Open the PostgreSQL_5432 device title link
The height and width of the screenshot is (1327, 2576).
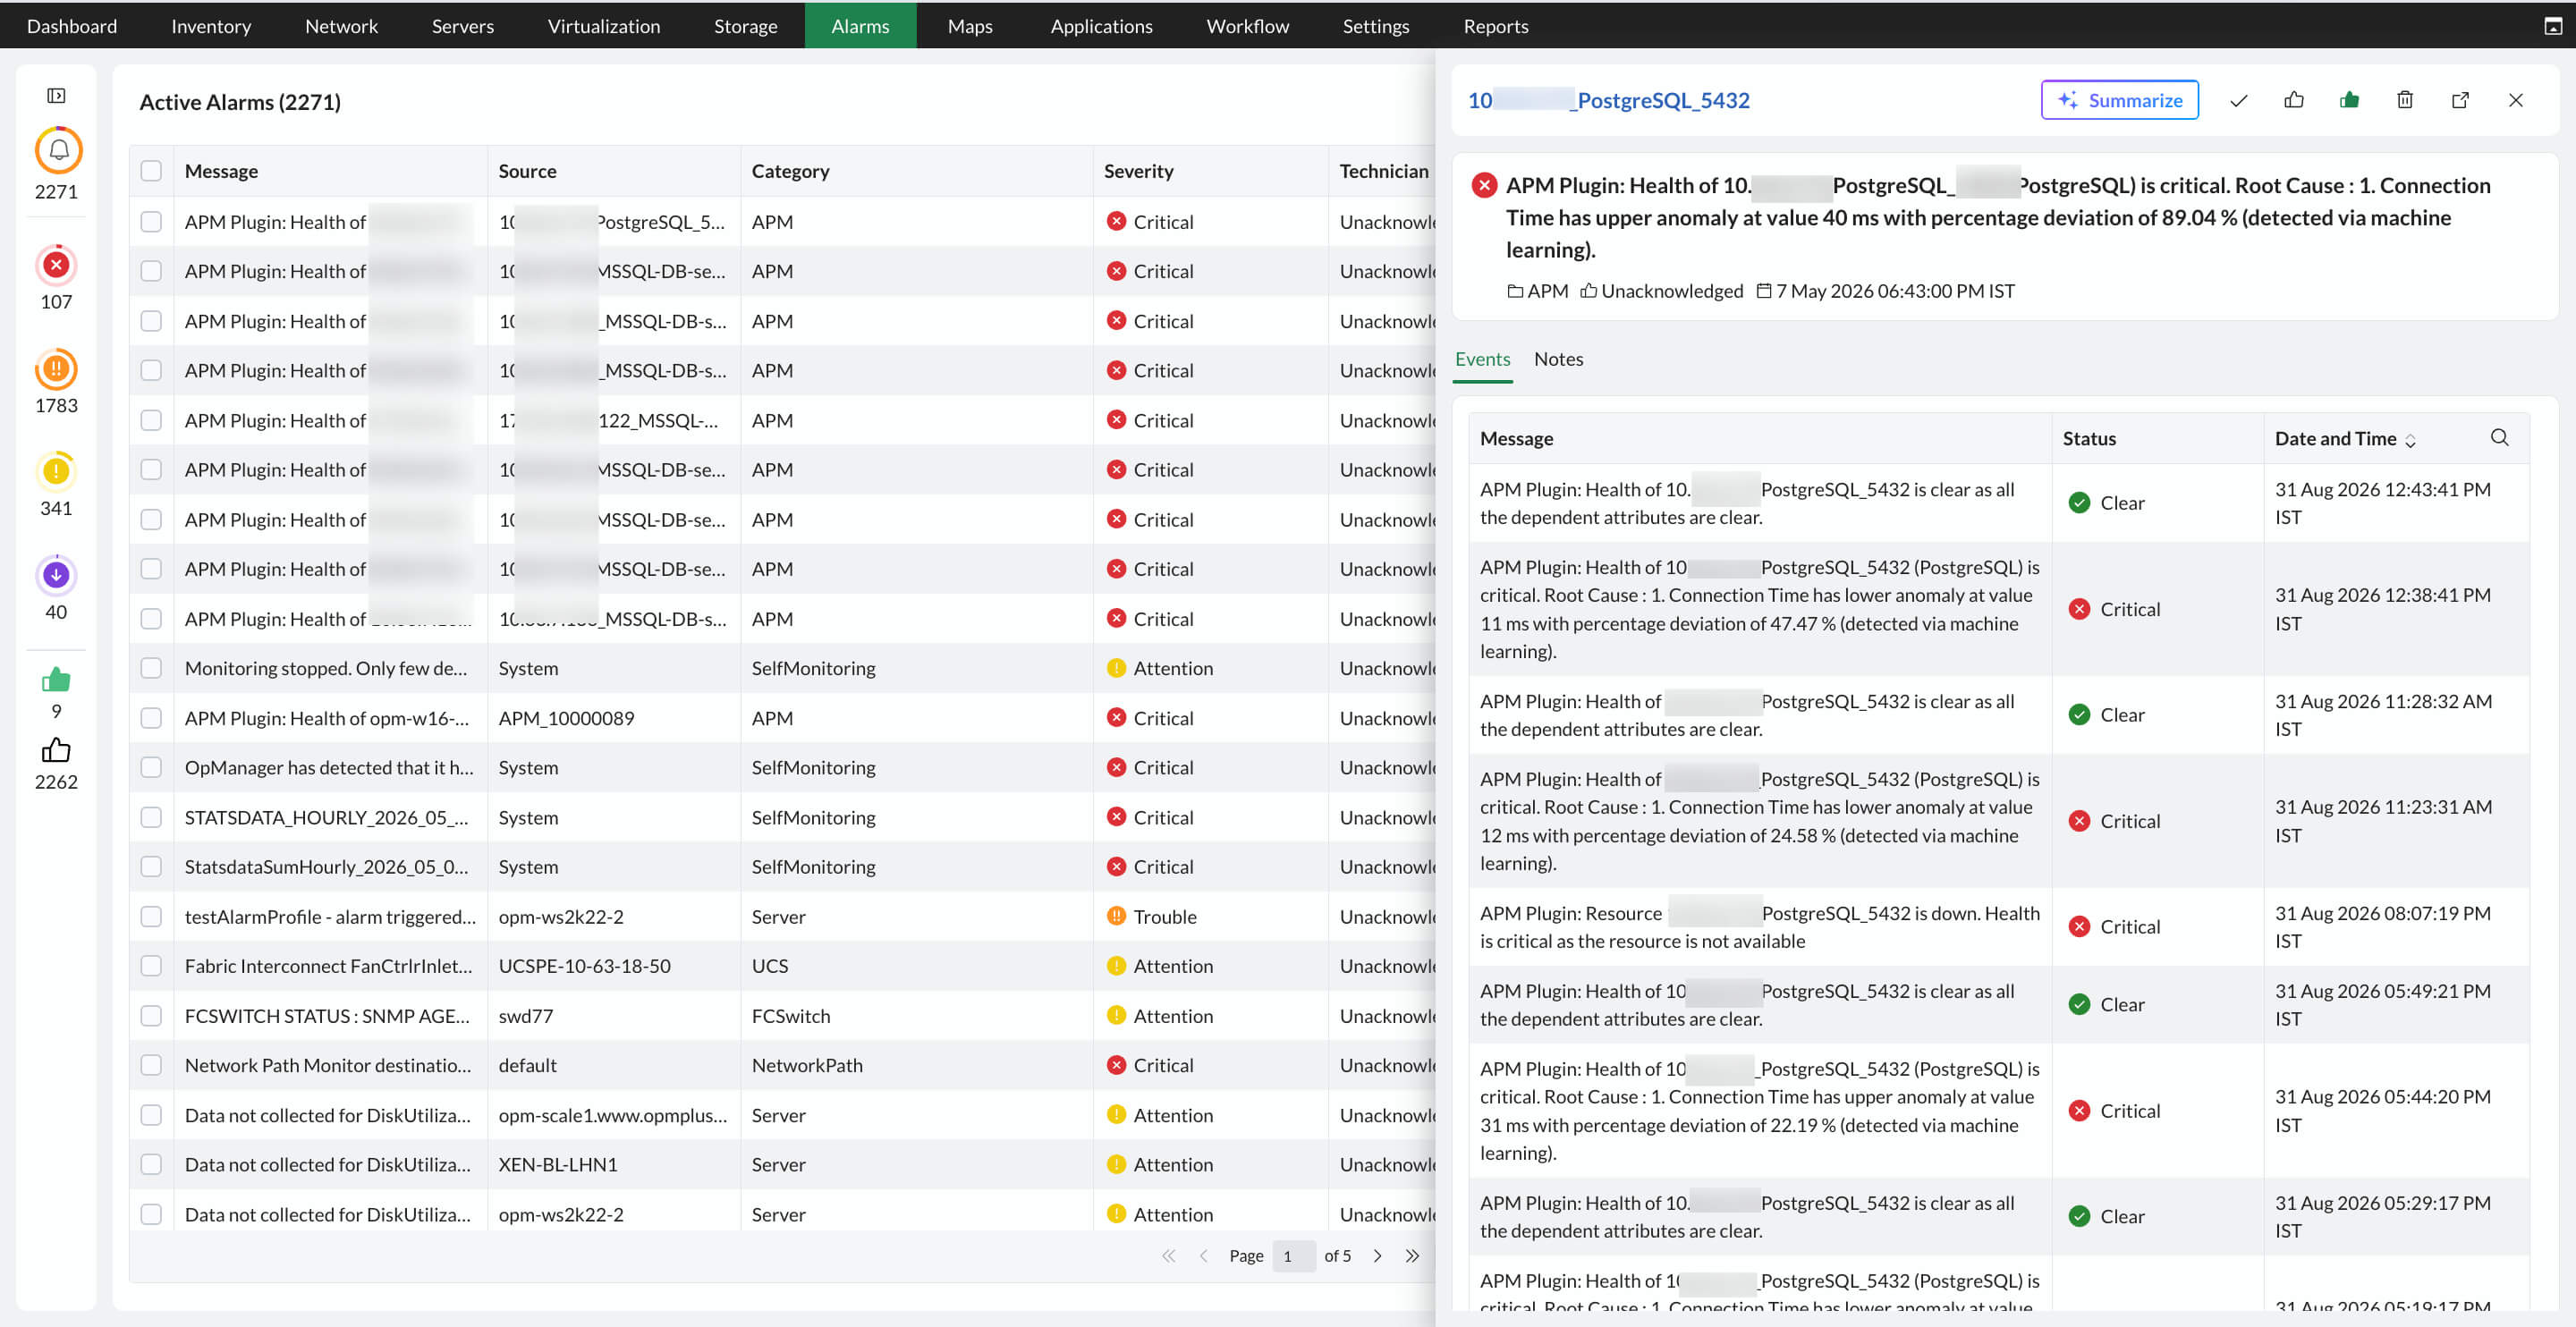point(1608,100)
